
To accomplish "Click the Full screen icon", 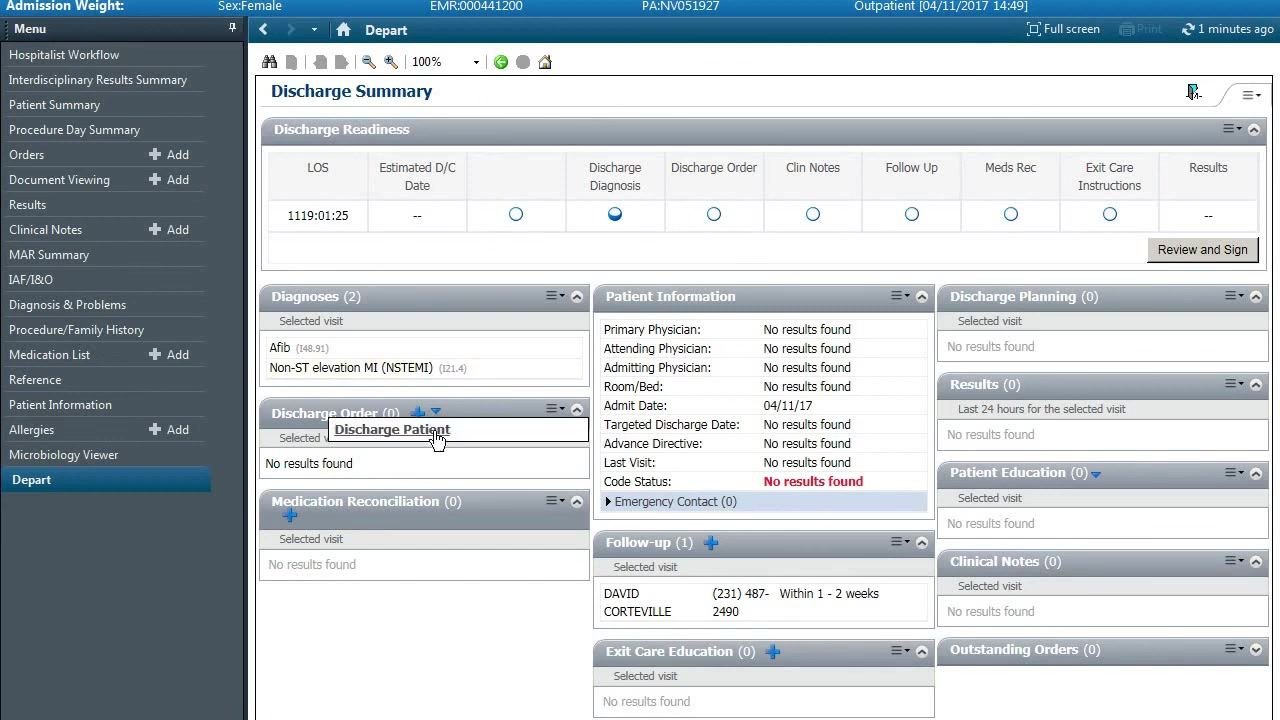I will pos(1034,29).
